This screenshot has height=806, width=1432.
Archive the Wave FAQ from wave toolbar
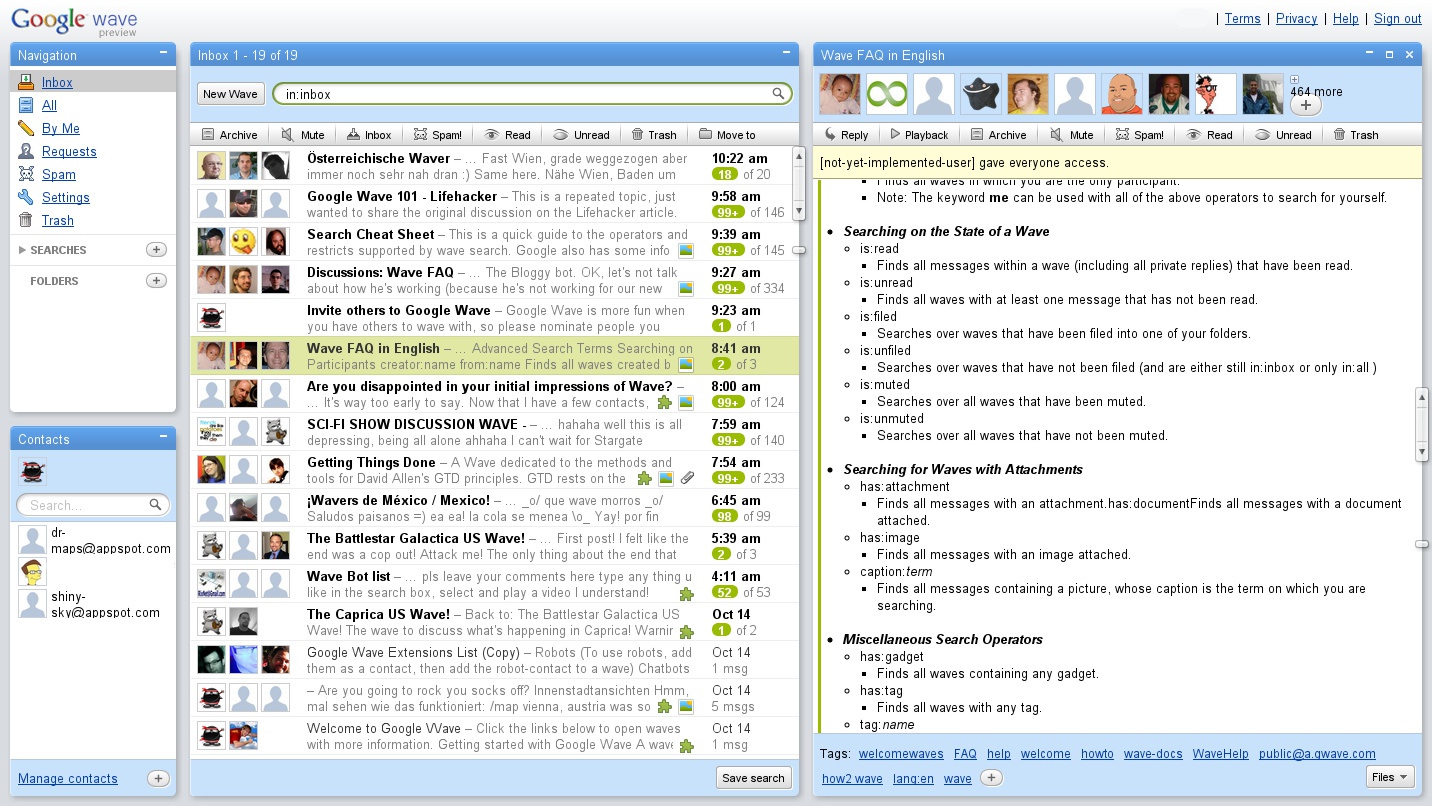(998, 135)
